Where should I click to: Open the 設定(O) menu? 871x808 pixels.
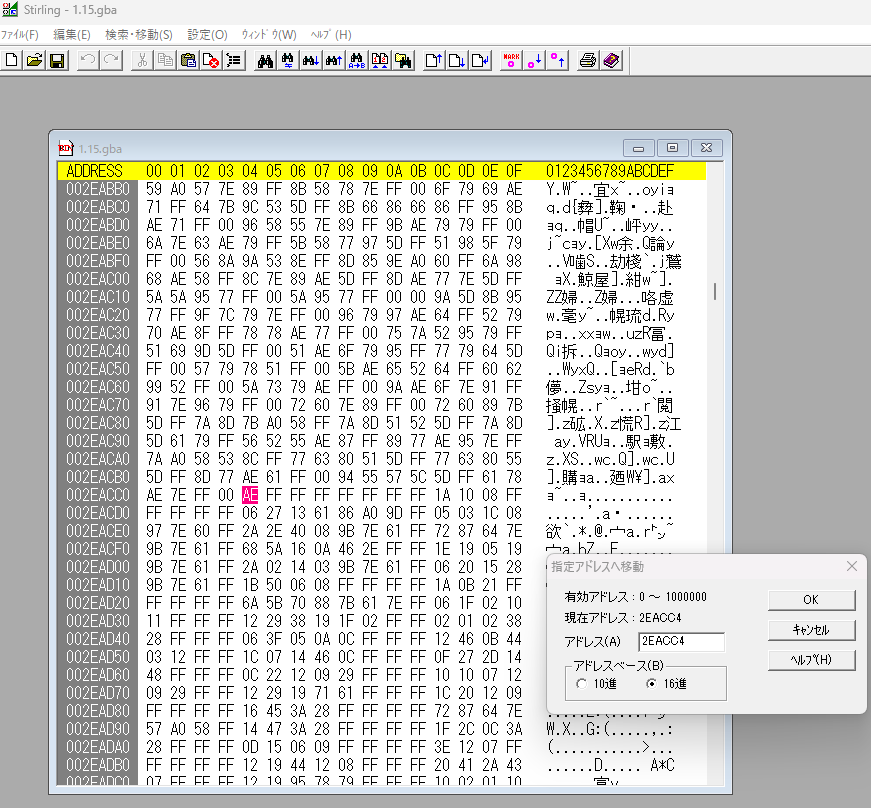207,34
